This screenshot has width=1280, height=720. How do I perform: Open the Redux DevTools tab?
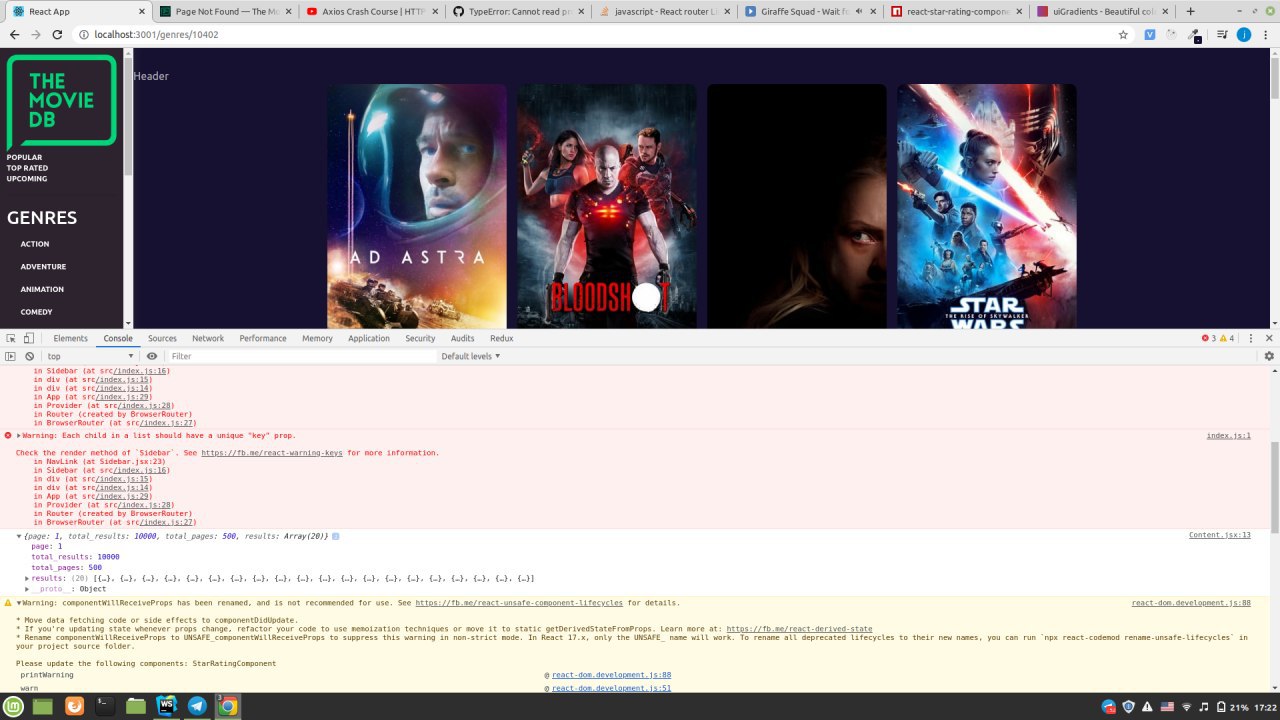tap(501, 338)
